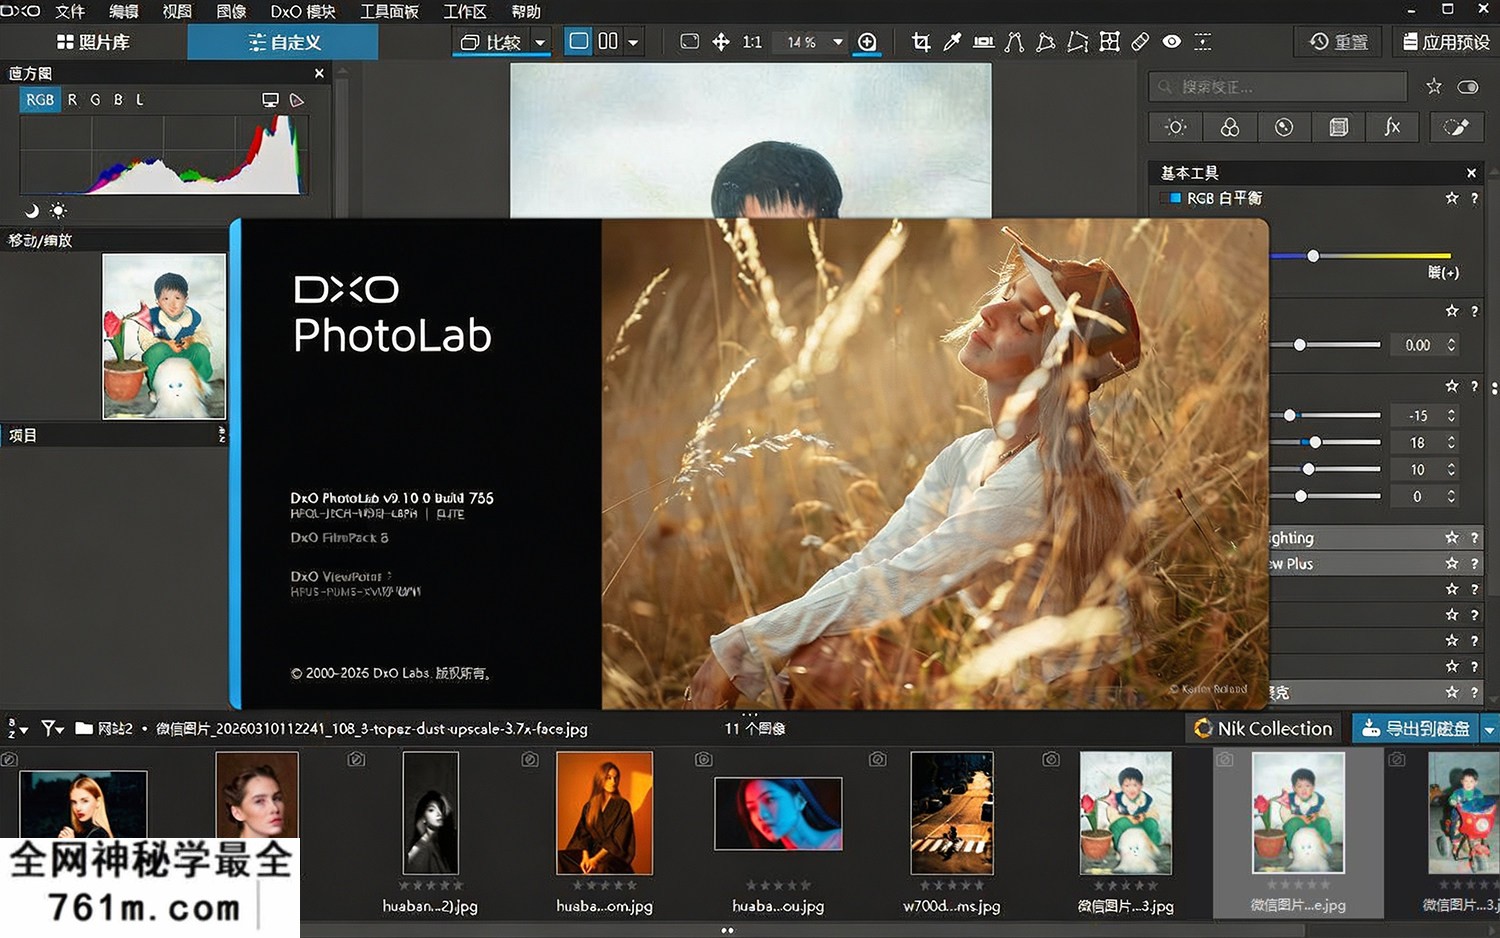Click the white balance temperature slider handle
Screen dimensions: 1500x938
(1313, 256)
